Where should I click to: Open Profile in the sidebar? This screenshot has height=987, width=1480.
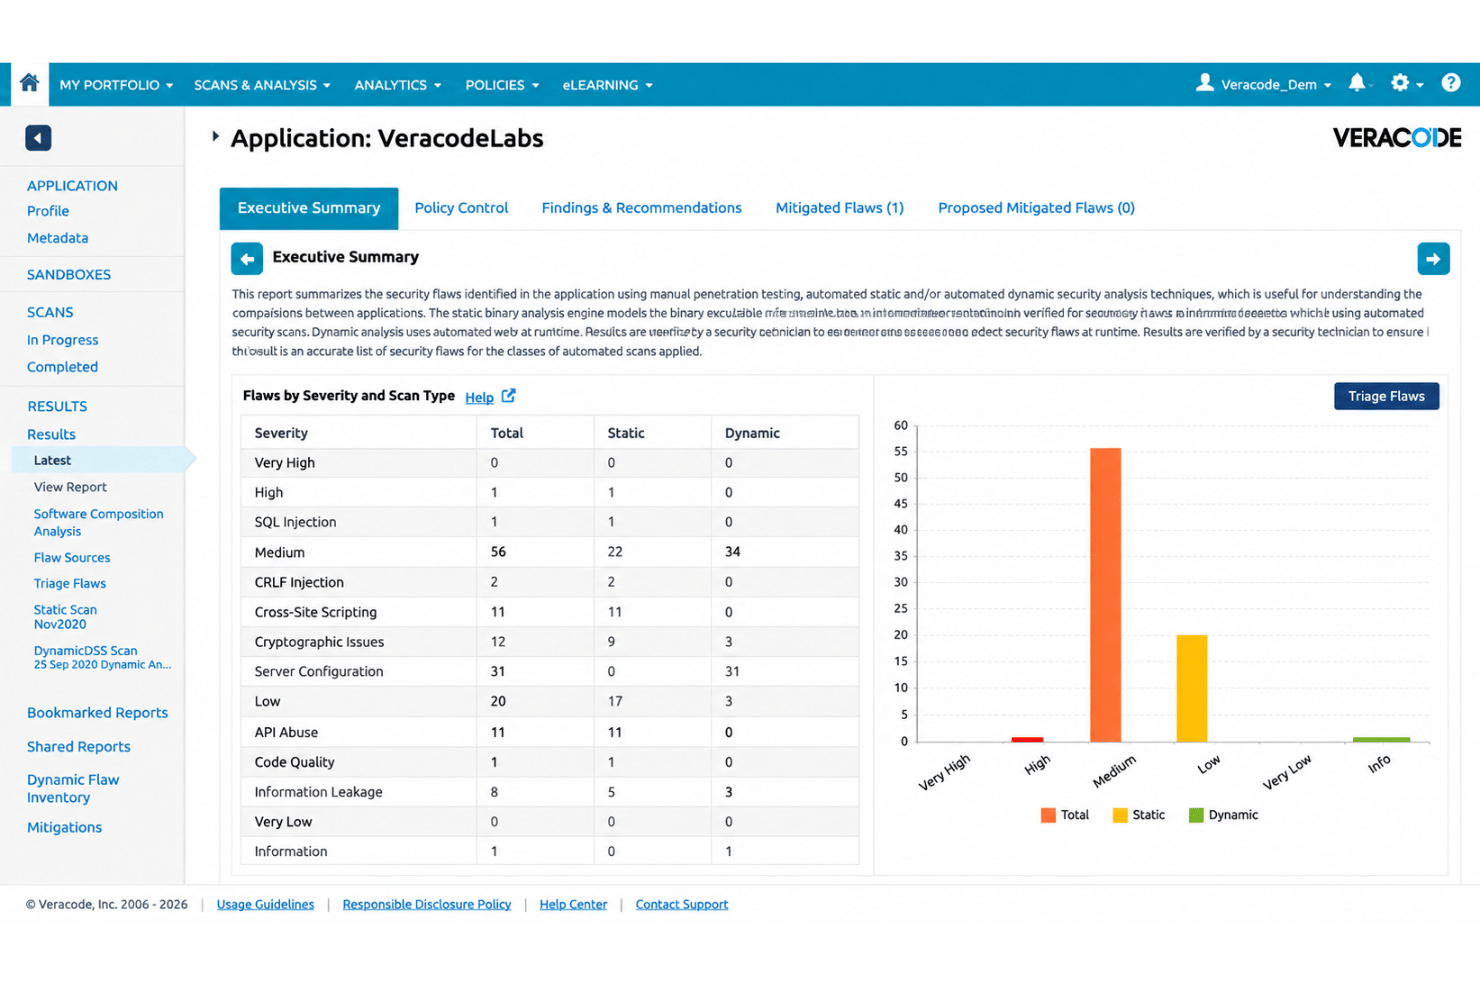[48, 211]
